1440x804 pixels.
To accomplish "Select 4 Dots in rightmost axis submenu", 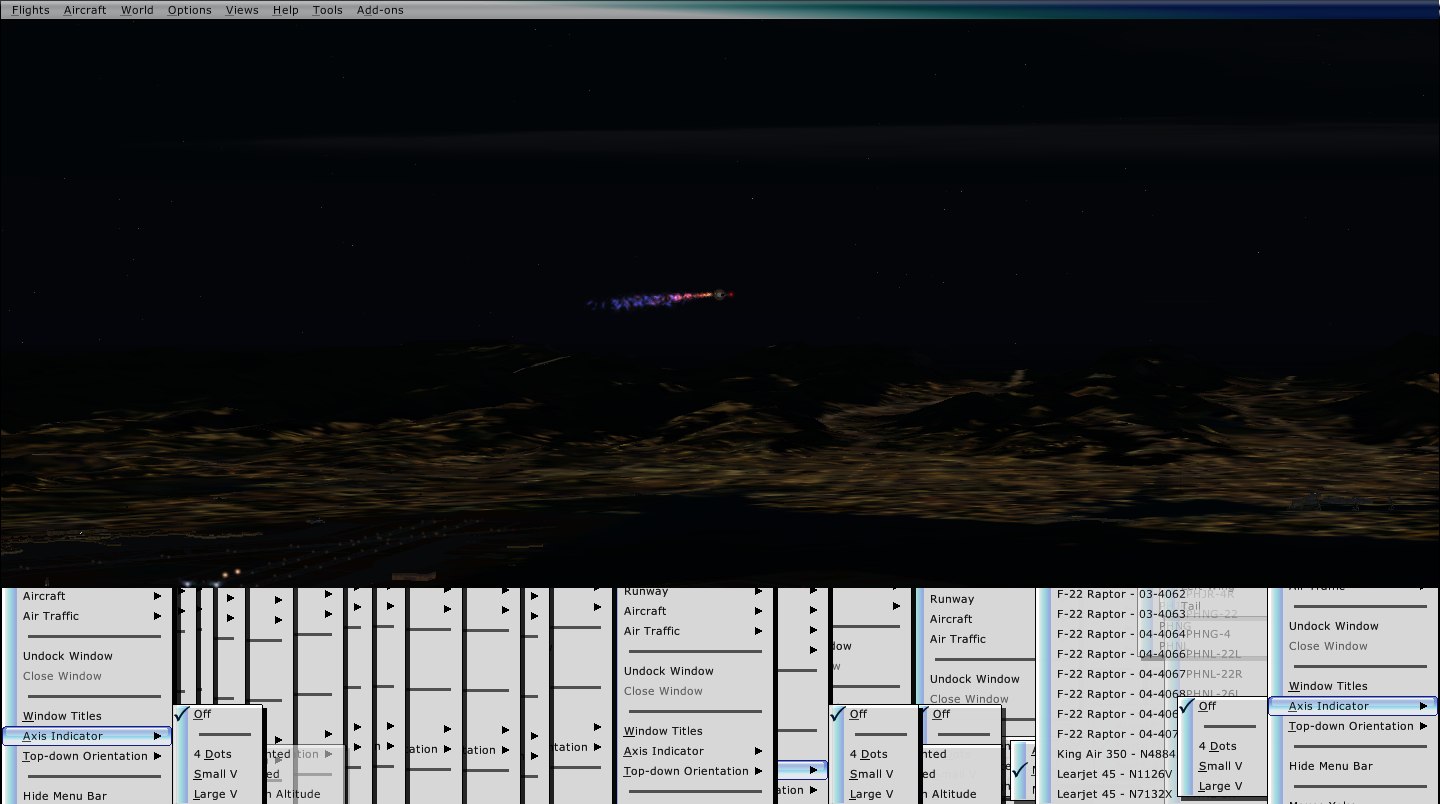I will (1217, 746).
